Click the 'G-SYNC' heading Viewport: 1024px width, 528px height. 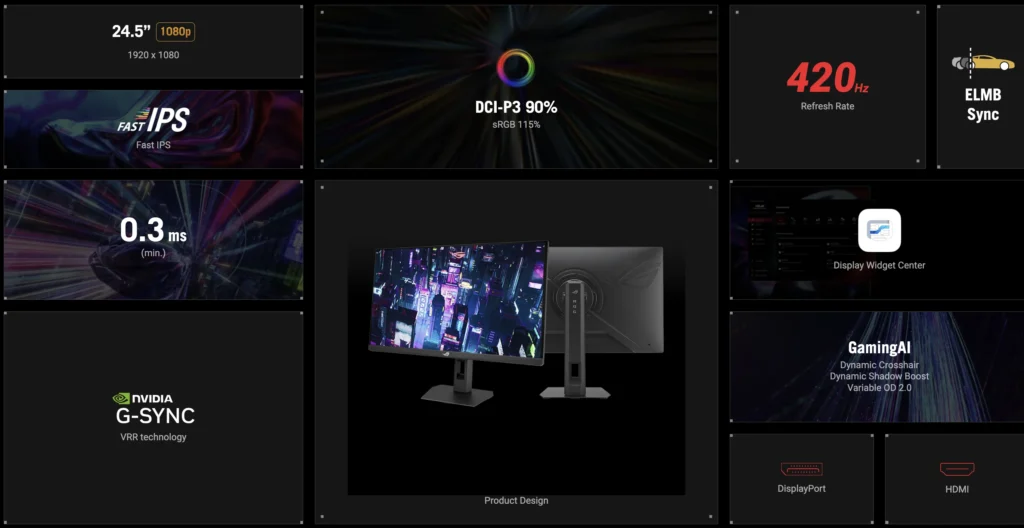click(155, 416)
